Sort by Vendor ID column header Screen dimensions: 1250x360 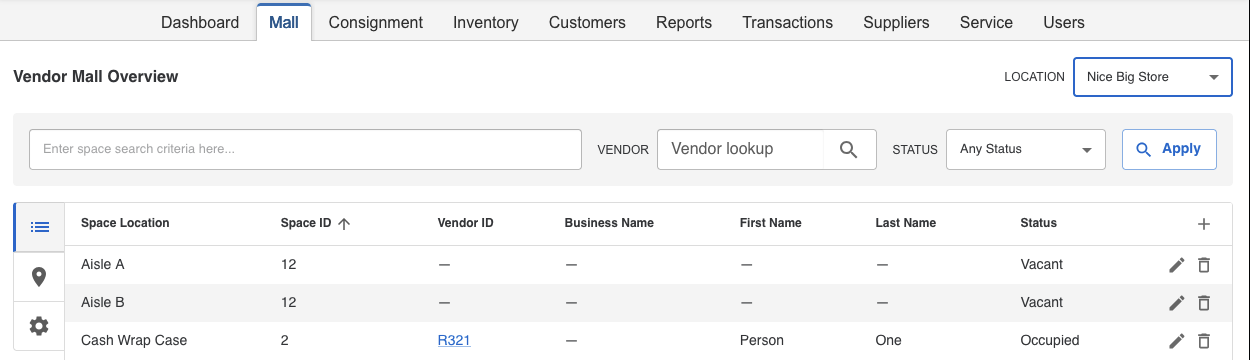[466, 223]
